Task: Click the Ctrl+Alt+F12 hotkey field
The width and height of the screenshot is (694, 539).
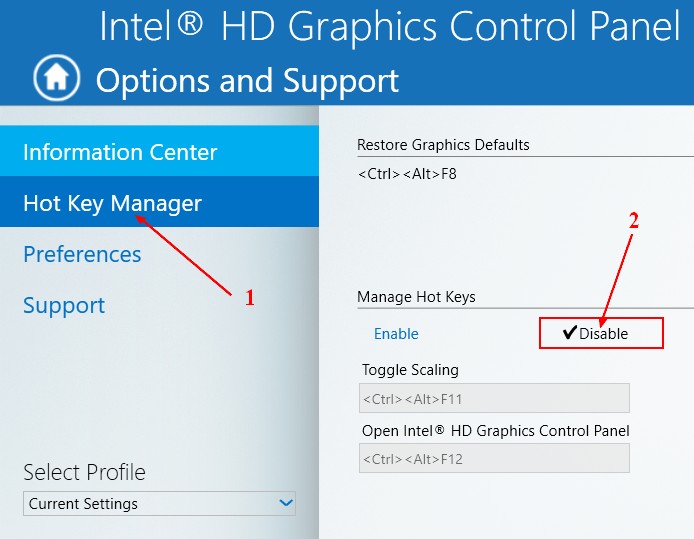Action: pos(494,459)
